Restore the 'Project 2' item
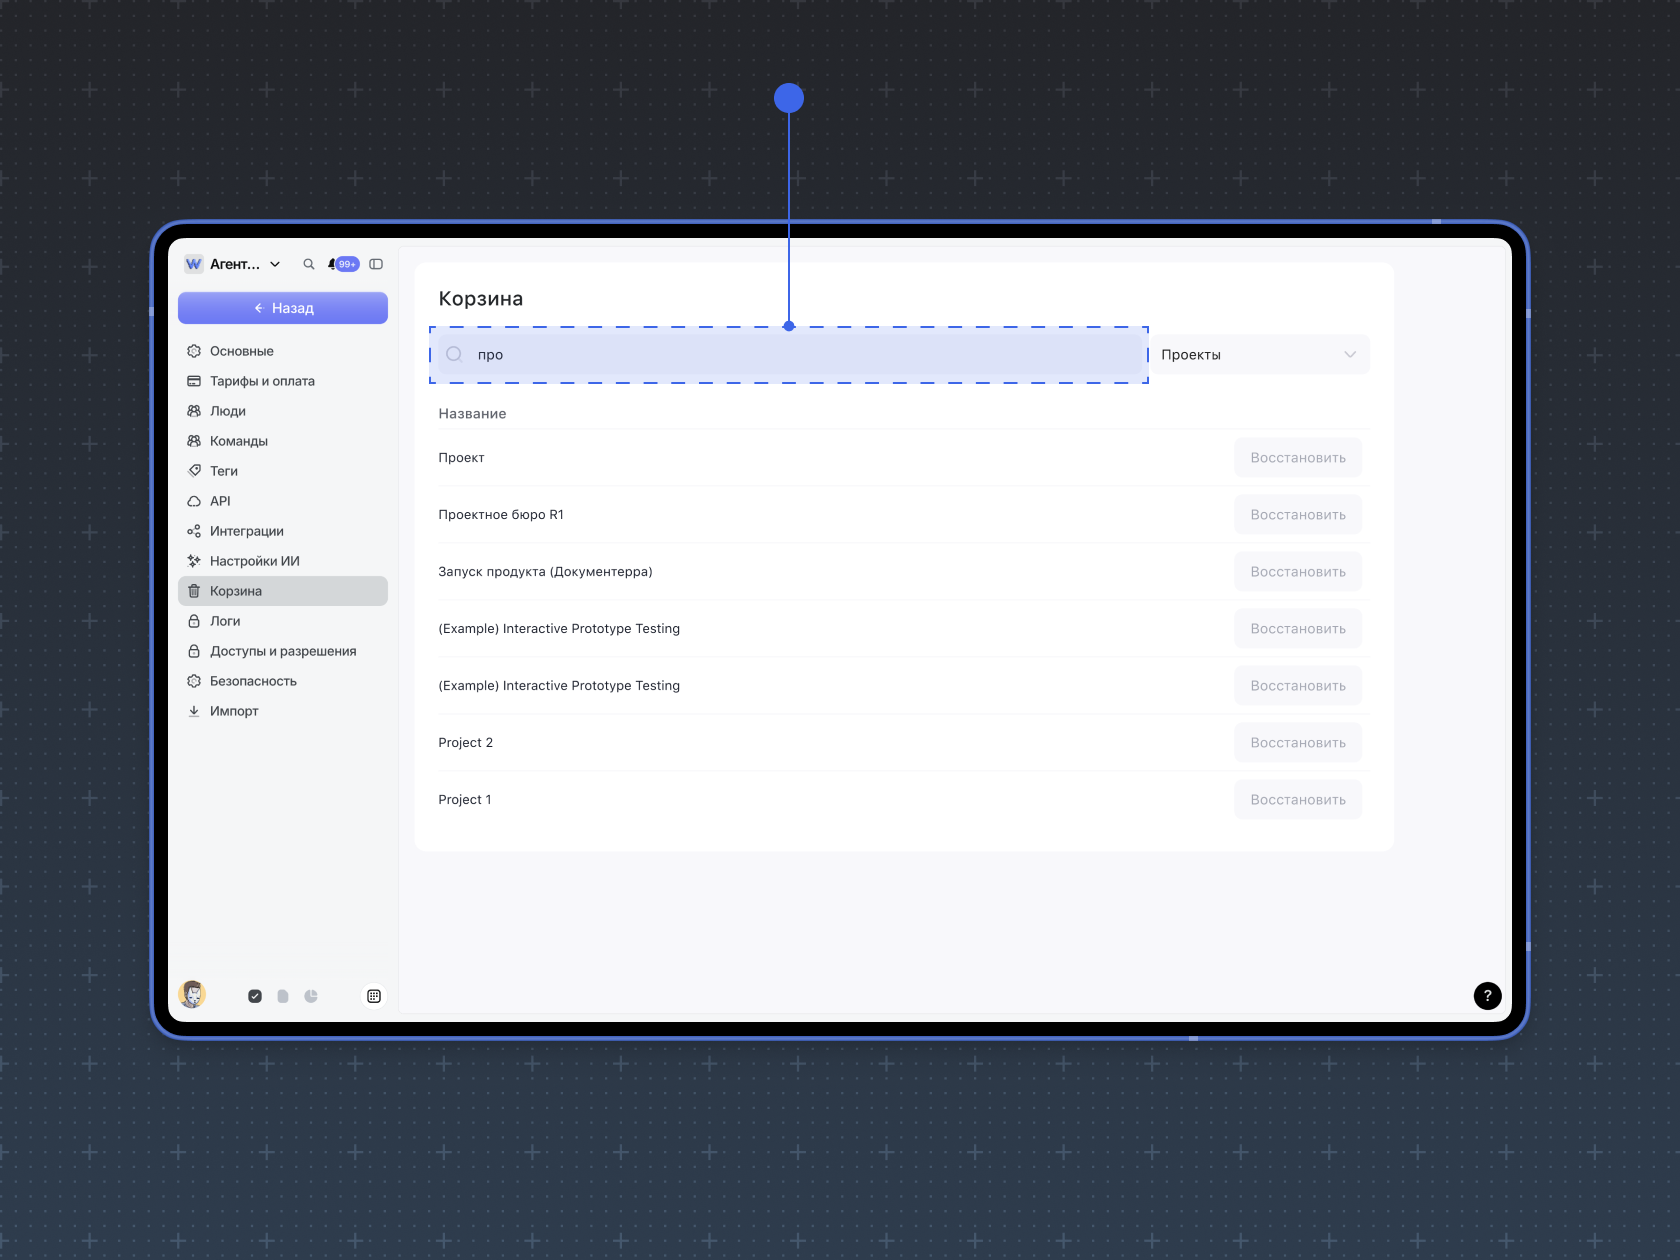 pyautogui.click(x=1297, y=743)
